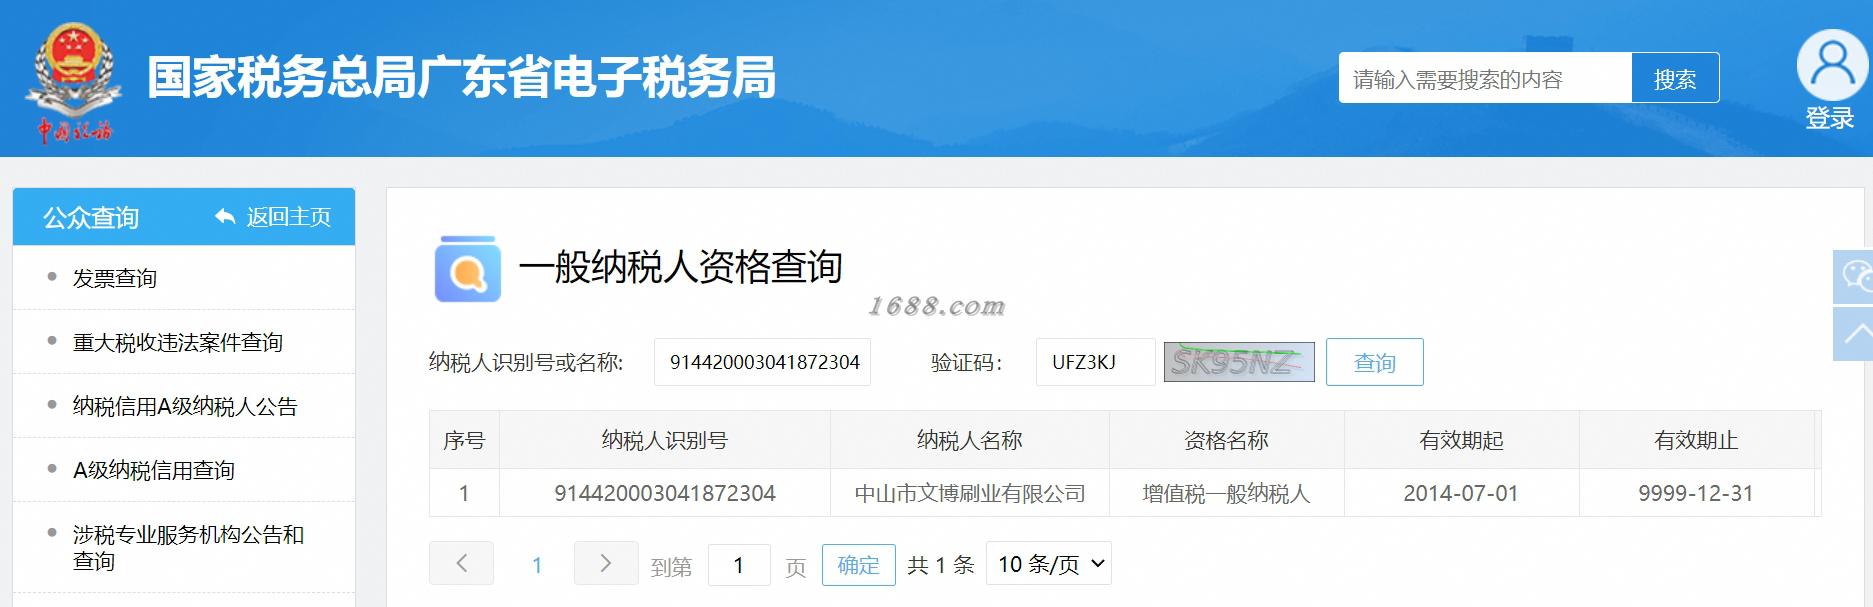Click the 公众查询 sidebar header
1873x607 pixels.
[x=91, y=217]
